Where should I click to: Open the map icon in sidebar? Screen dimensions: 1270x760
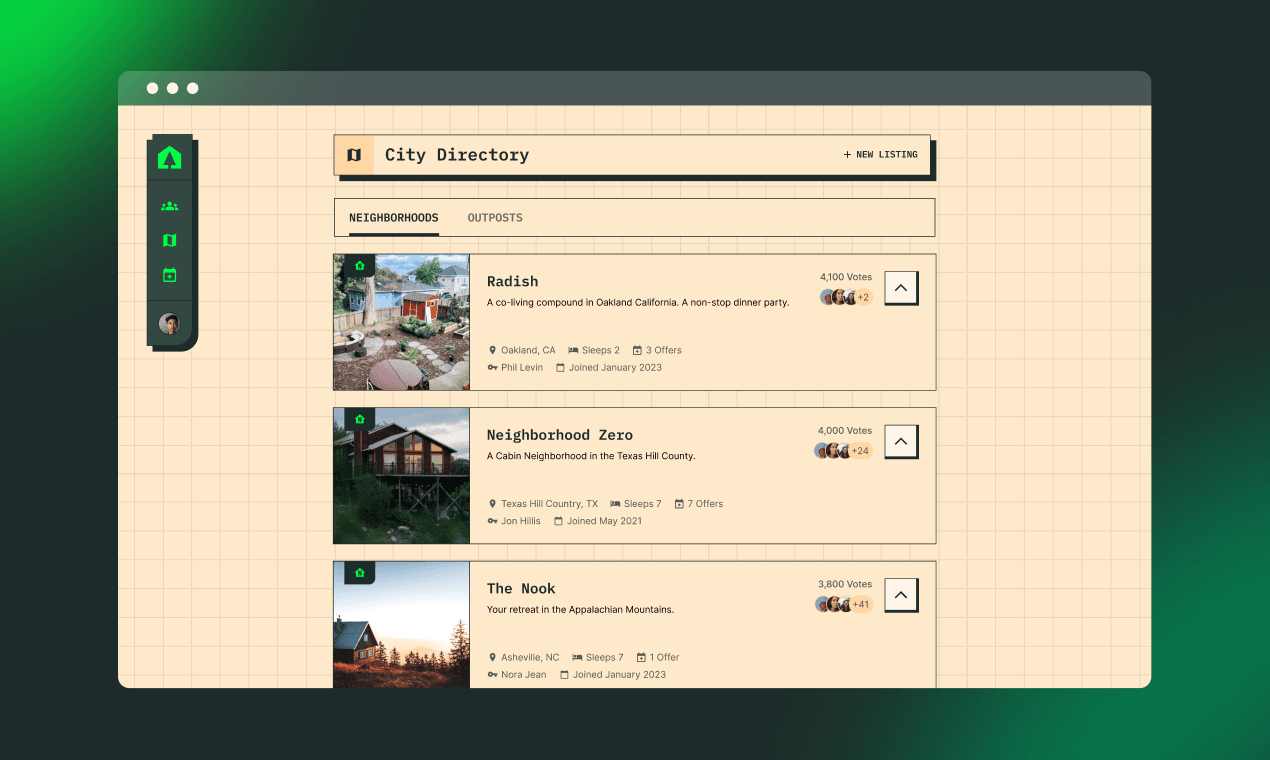click(x=169, y=241)
